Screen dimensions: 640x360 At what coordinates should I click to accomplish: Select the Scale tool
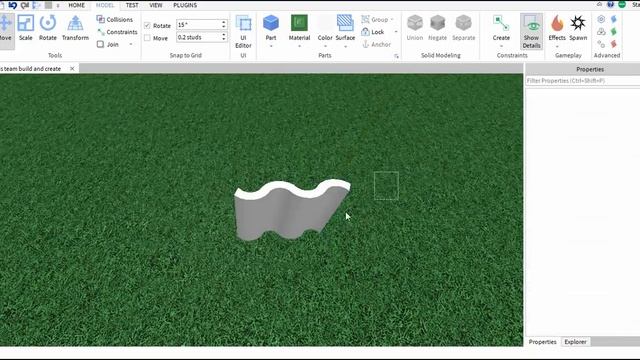click(x=25, y=29)
